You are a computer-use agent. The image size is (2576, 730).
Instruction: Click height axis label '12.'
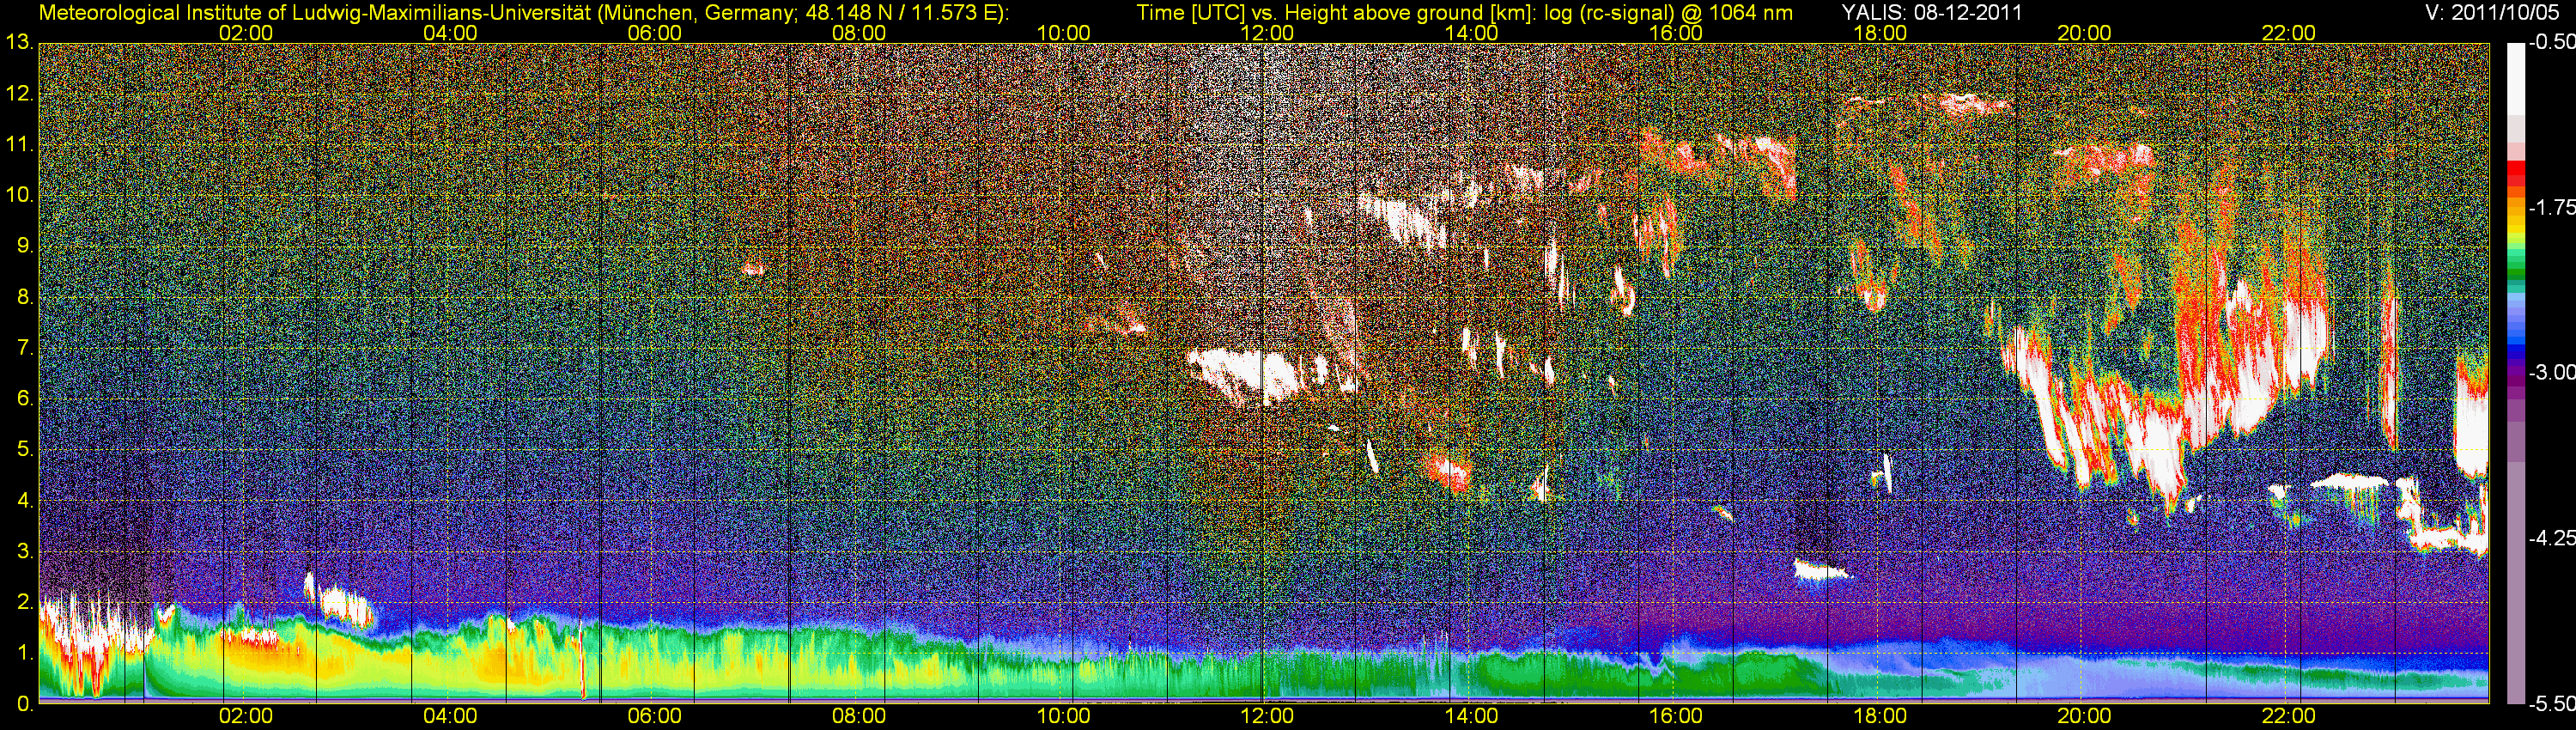coord(19,94)
